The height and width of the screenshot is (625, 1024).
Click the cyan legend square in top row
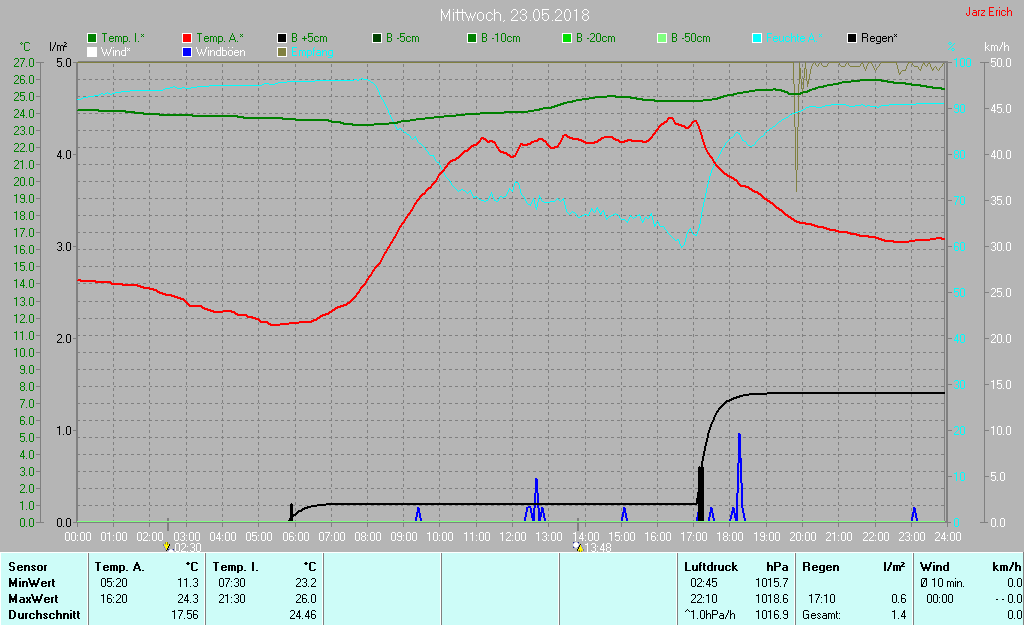tap(757, 38)
